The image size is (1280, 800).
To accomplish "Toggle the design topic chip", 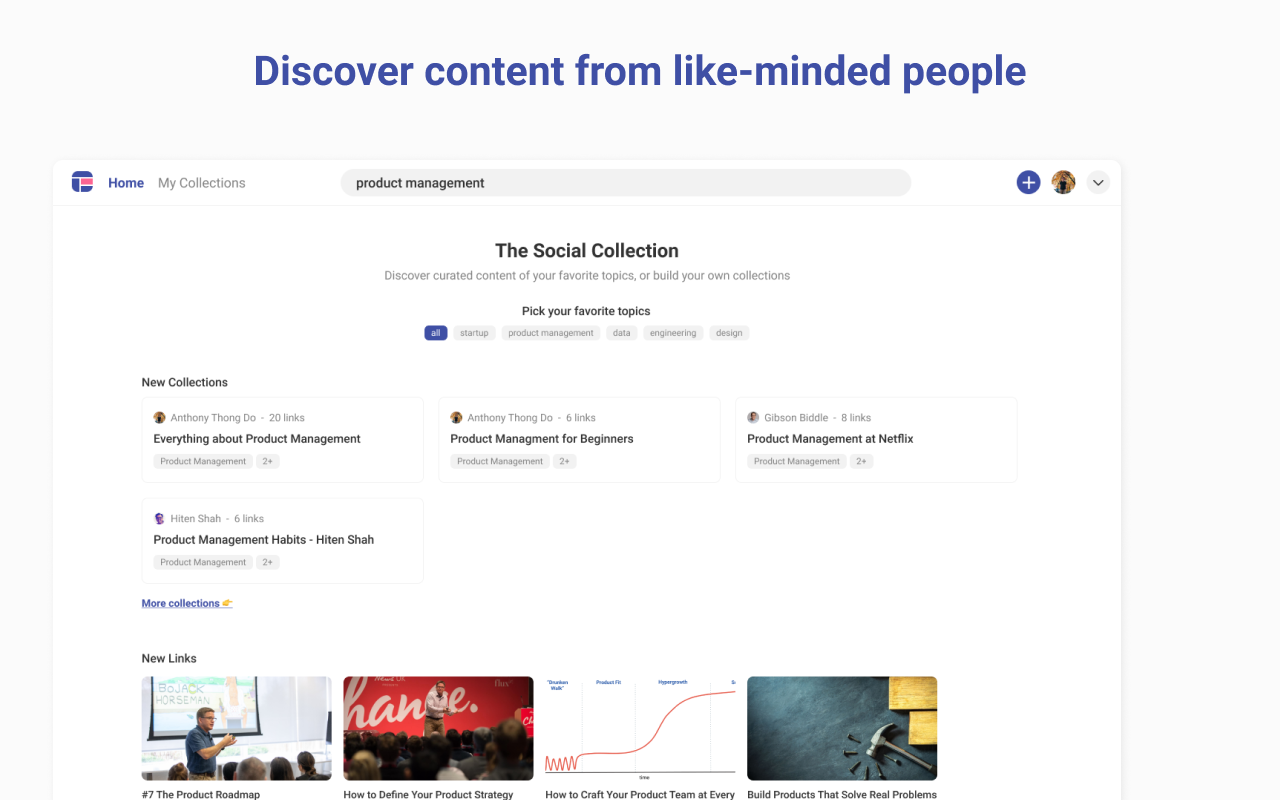I will pyautogui.click(x=729, y=332).
